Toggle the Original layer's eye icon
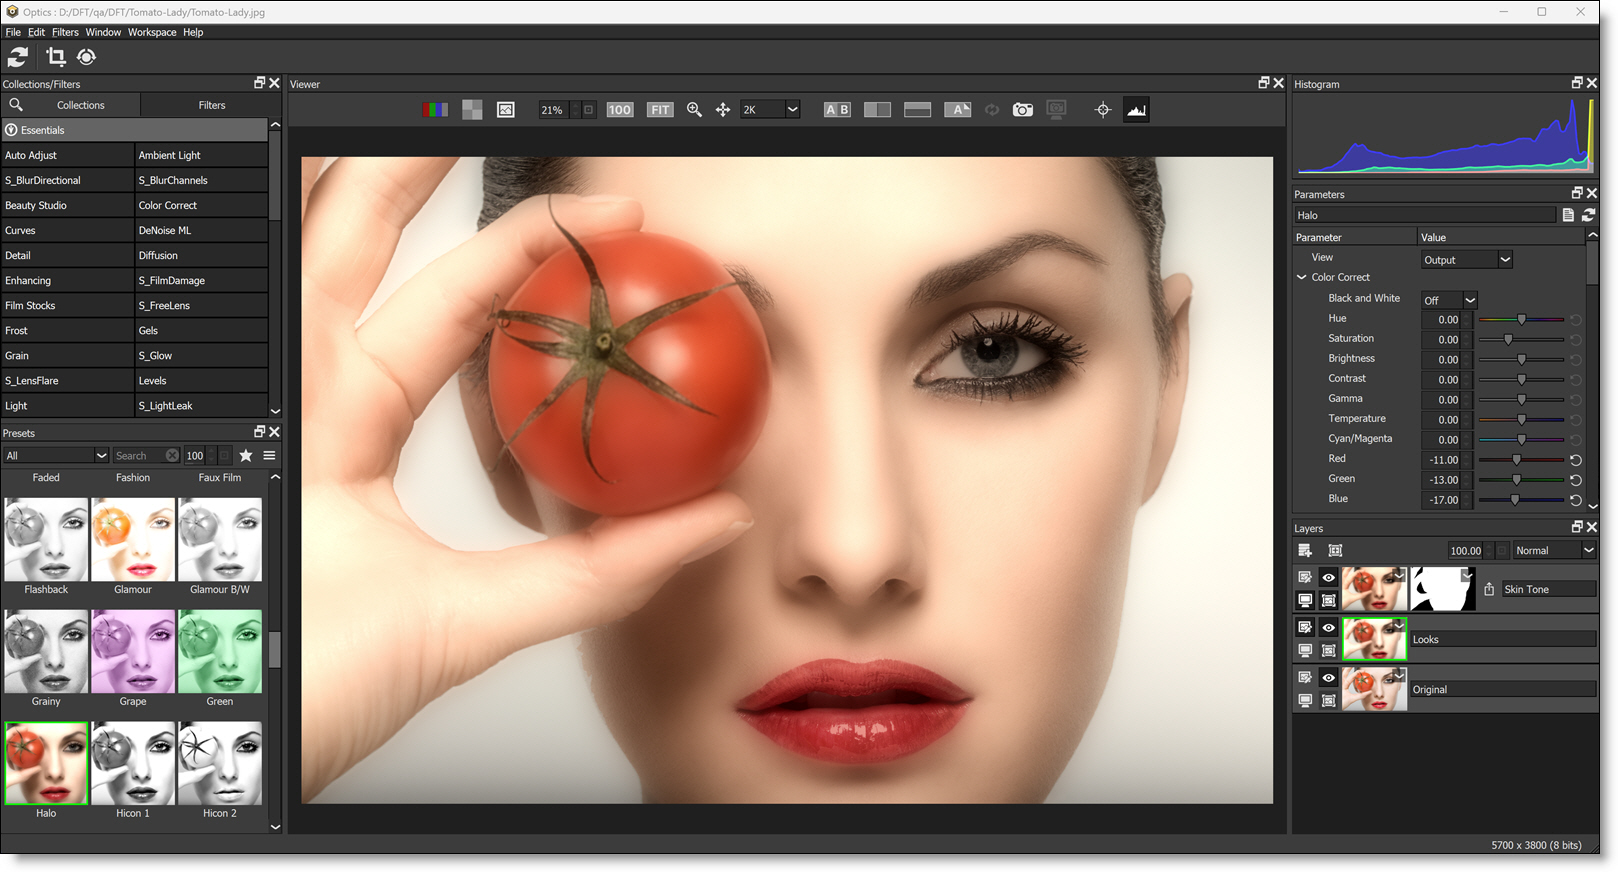 coord(1328,678)
